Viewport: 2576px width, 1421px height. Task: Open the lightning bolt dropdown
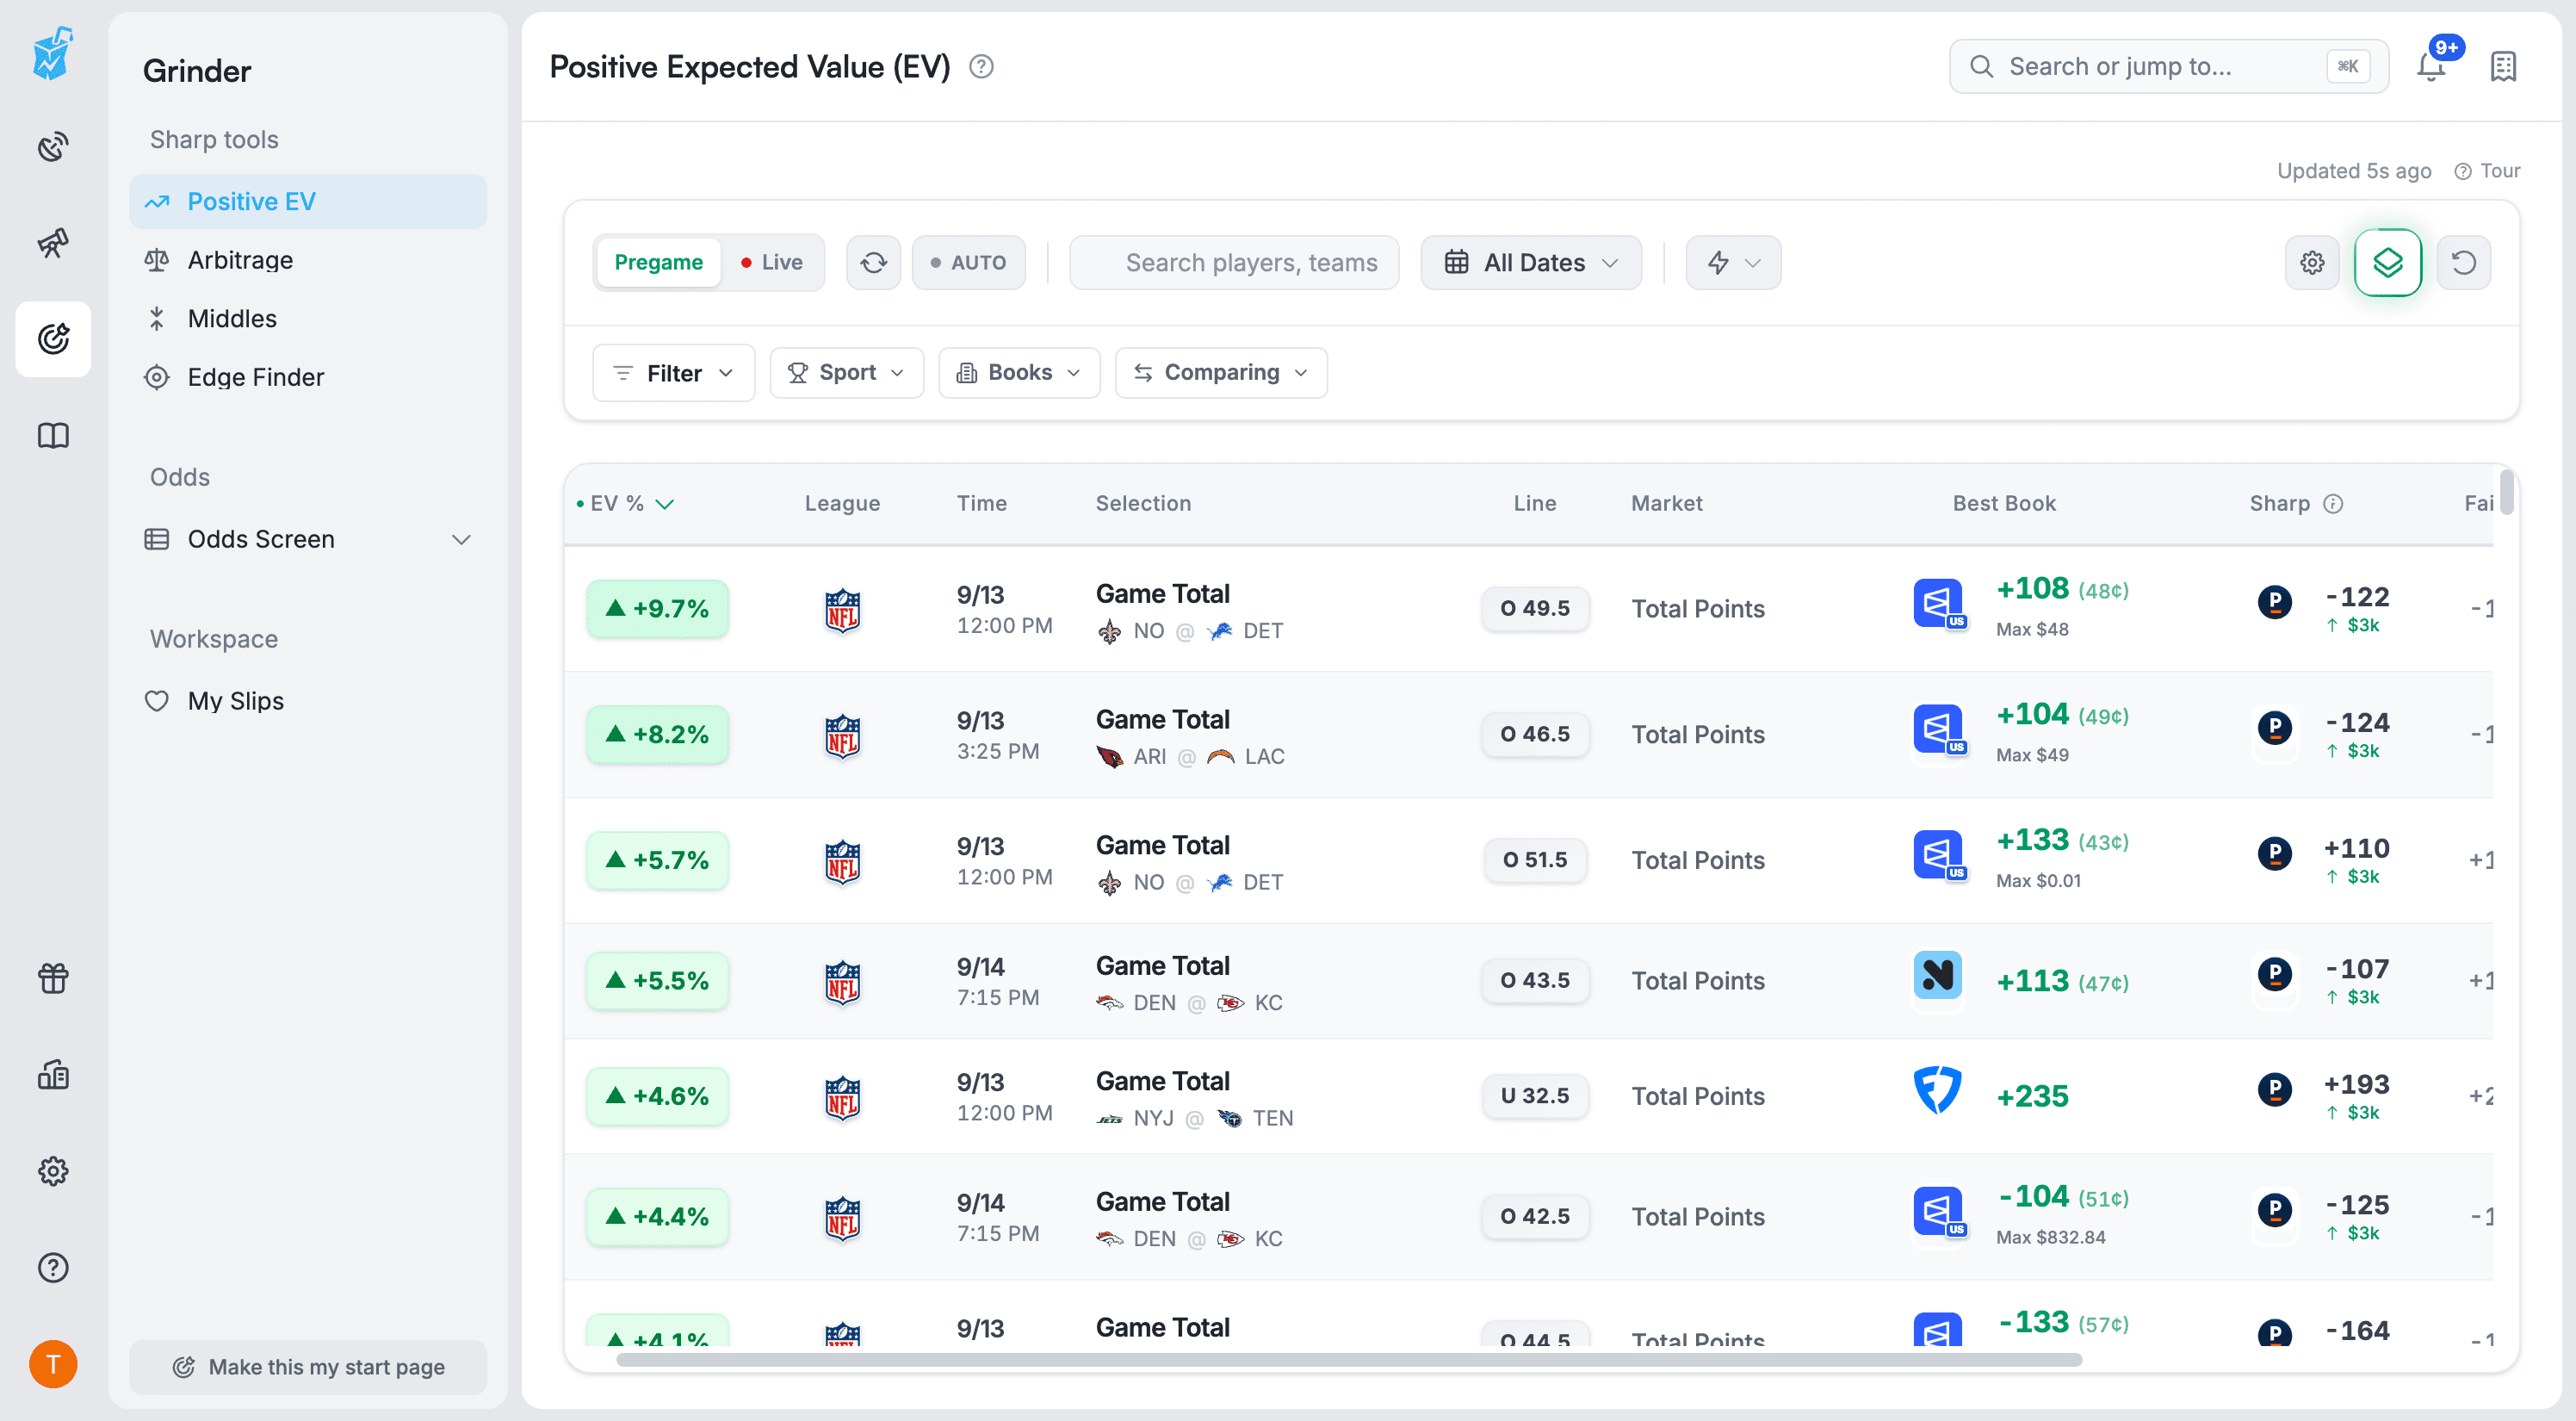pyautogui.click(x=1733, y=263)
